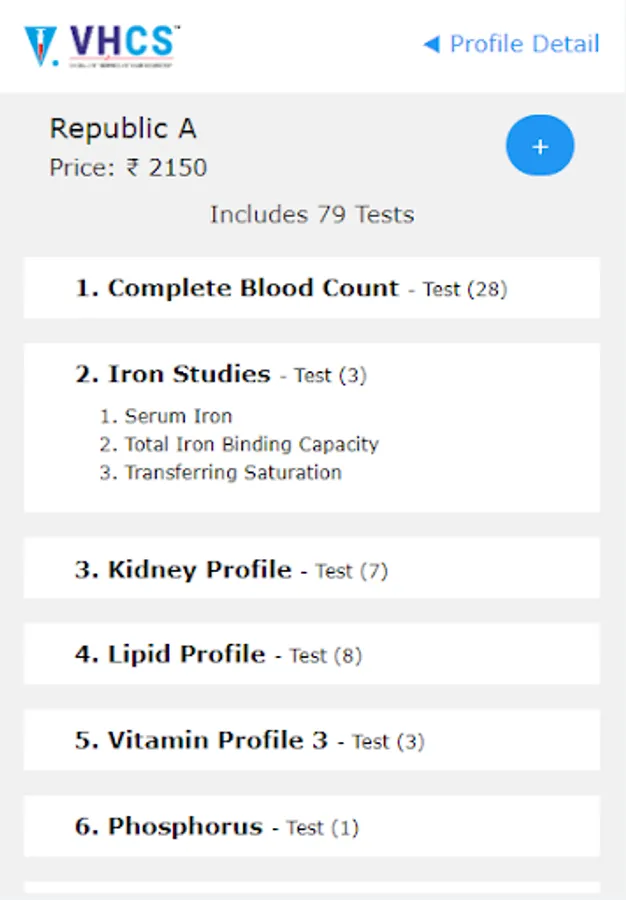Click the Includes 79 Tests text

(312, 214)
